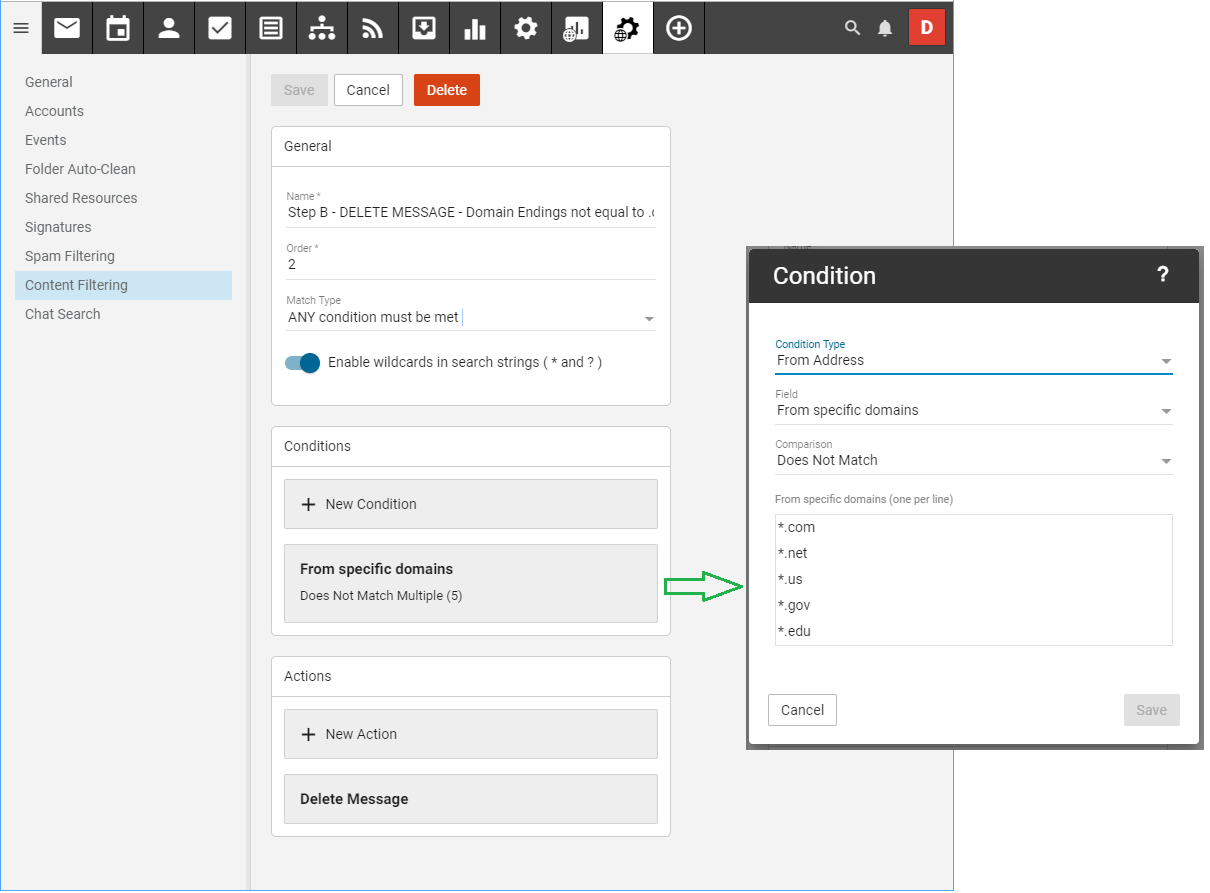
Task: Expand the Match Type dropdown
Action: pyautogui.click(x=470, y=318)
